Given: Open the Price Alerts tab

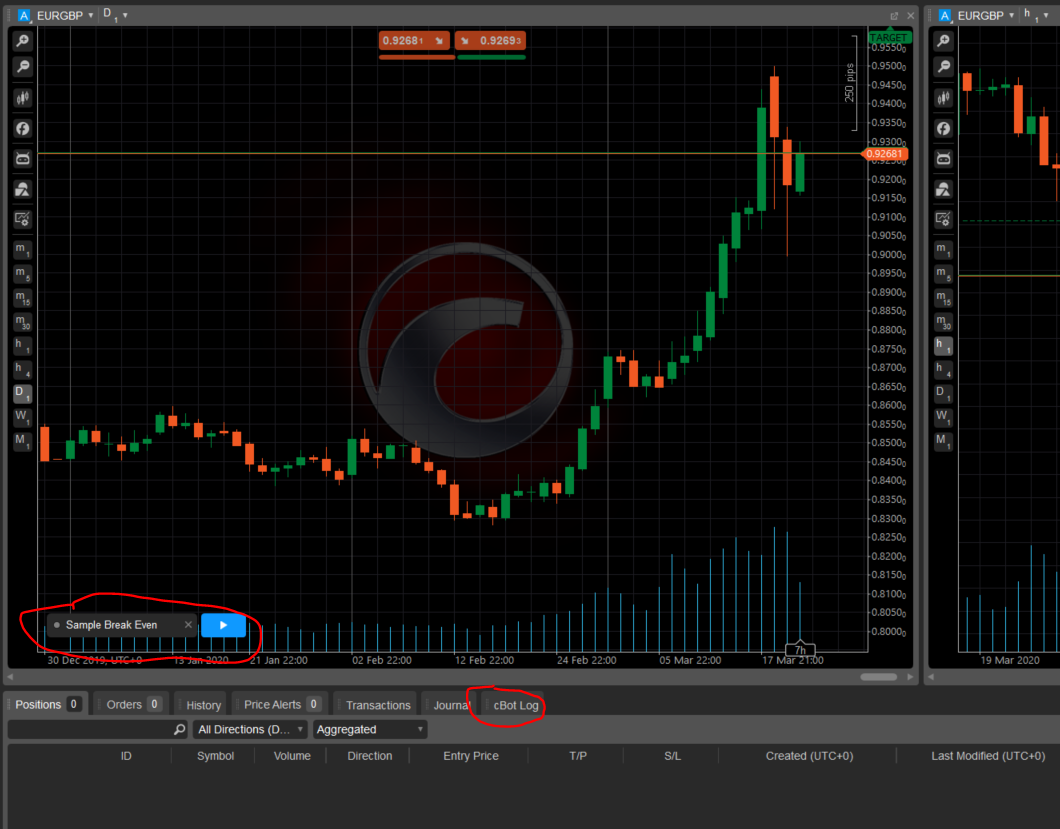Looking at the screenshot, I should tap(280, 705).
